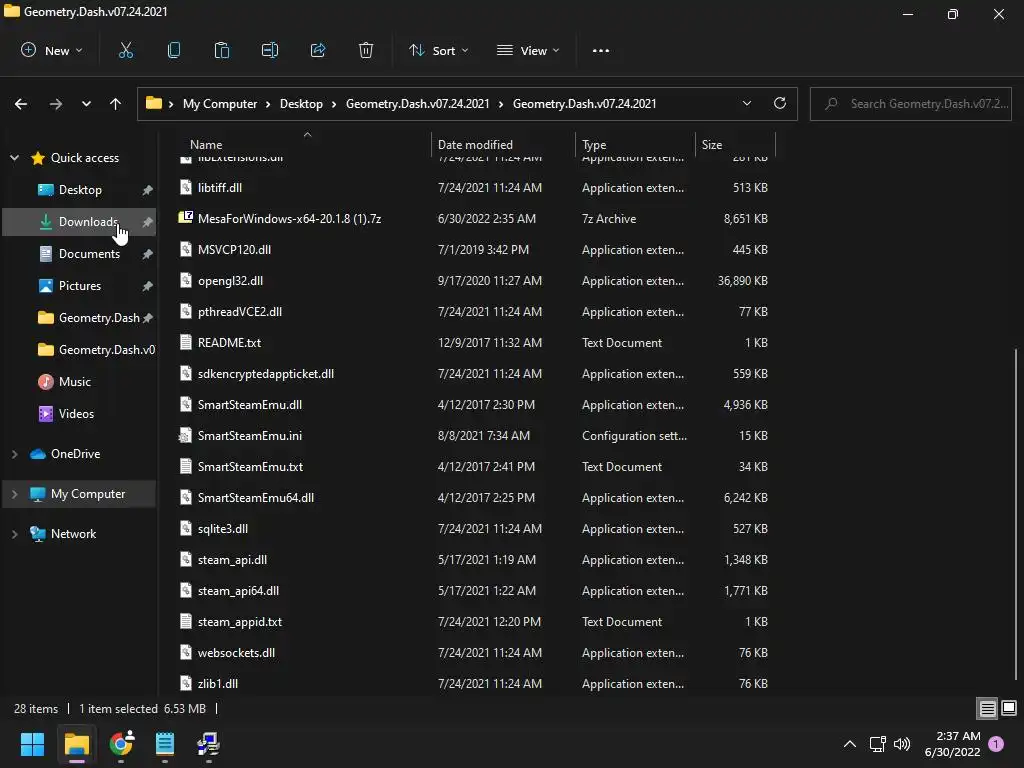Expand address bar history dropdown
Screen dimensions: 1024x768
747,103
